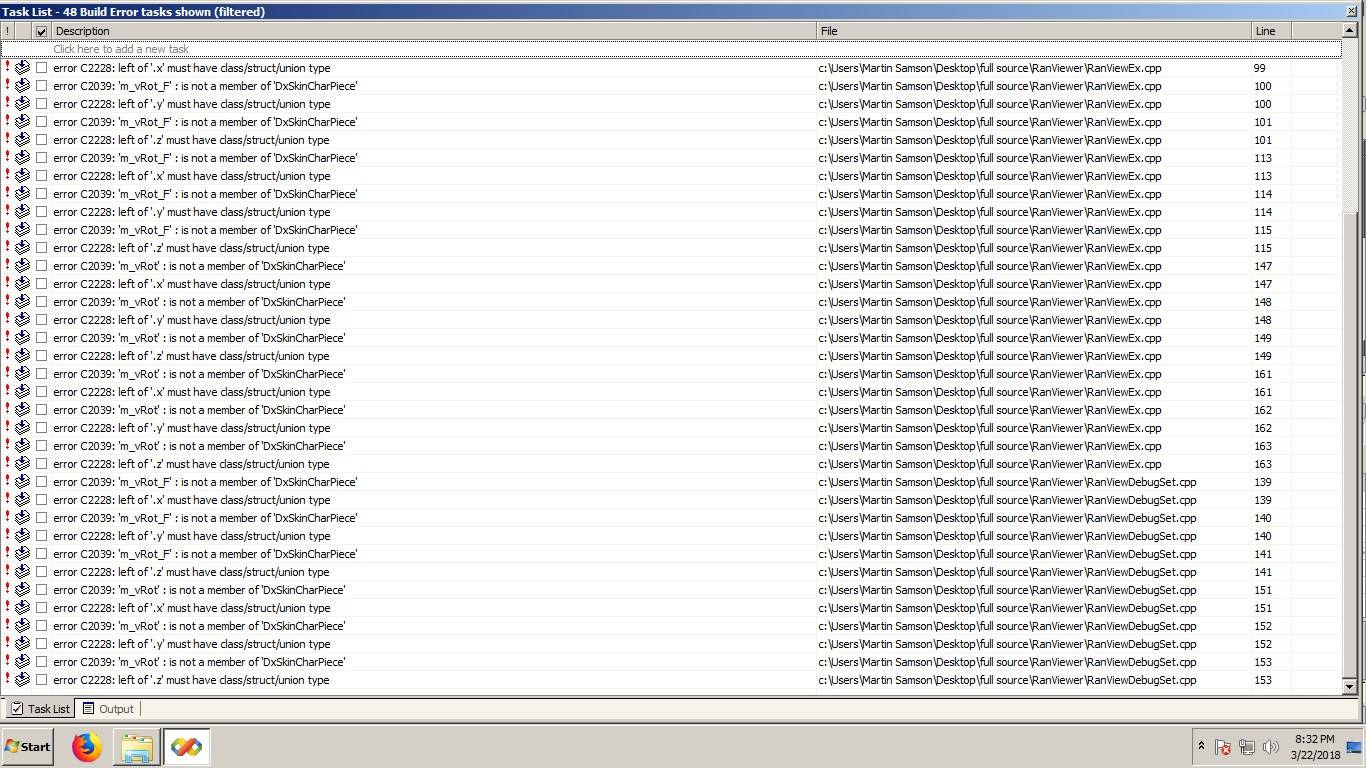Check the box for C2039 line 141 task
1366x768 pixels.
(x=41, y=554)
